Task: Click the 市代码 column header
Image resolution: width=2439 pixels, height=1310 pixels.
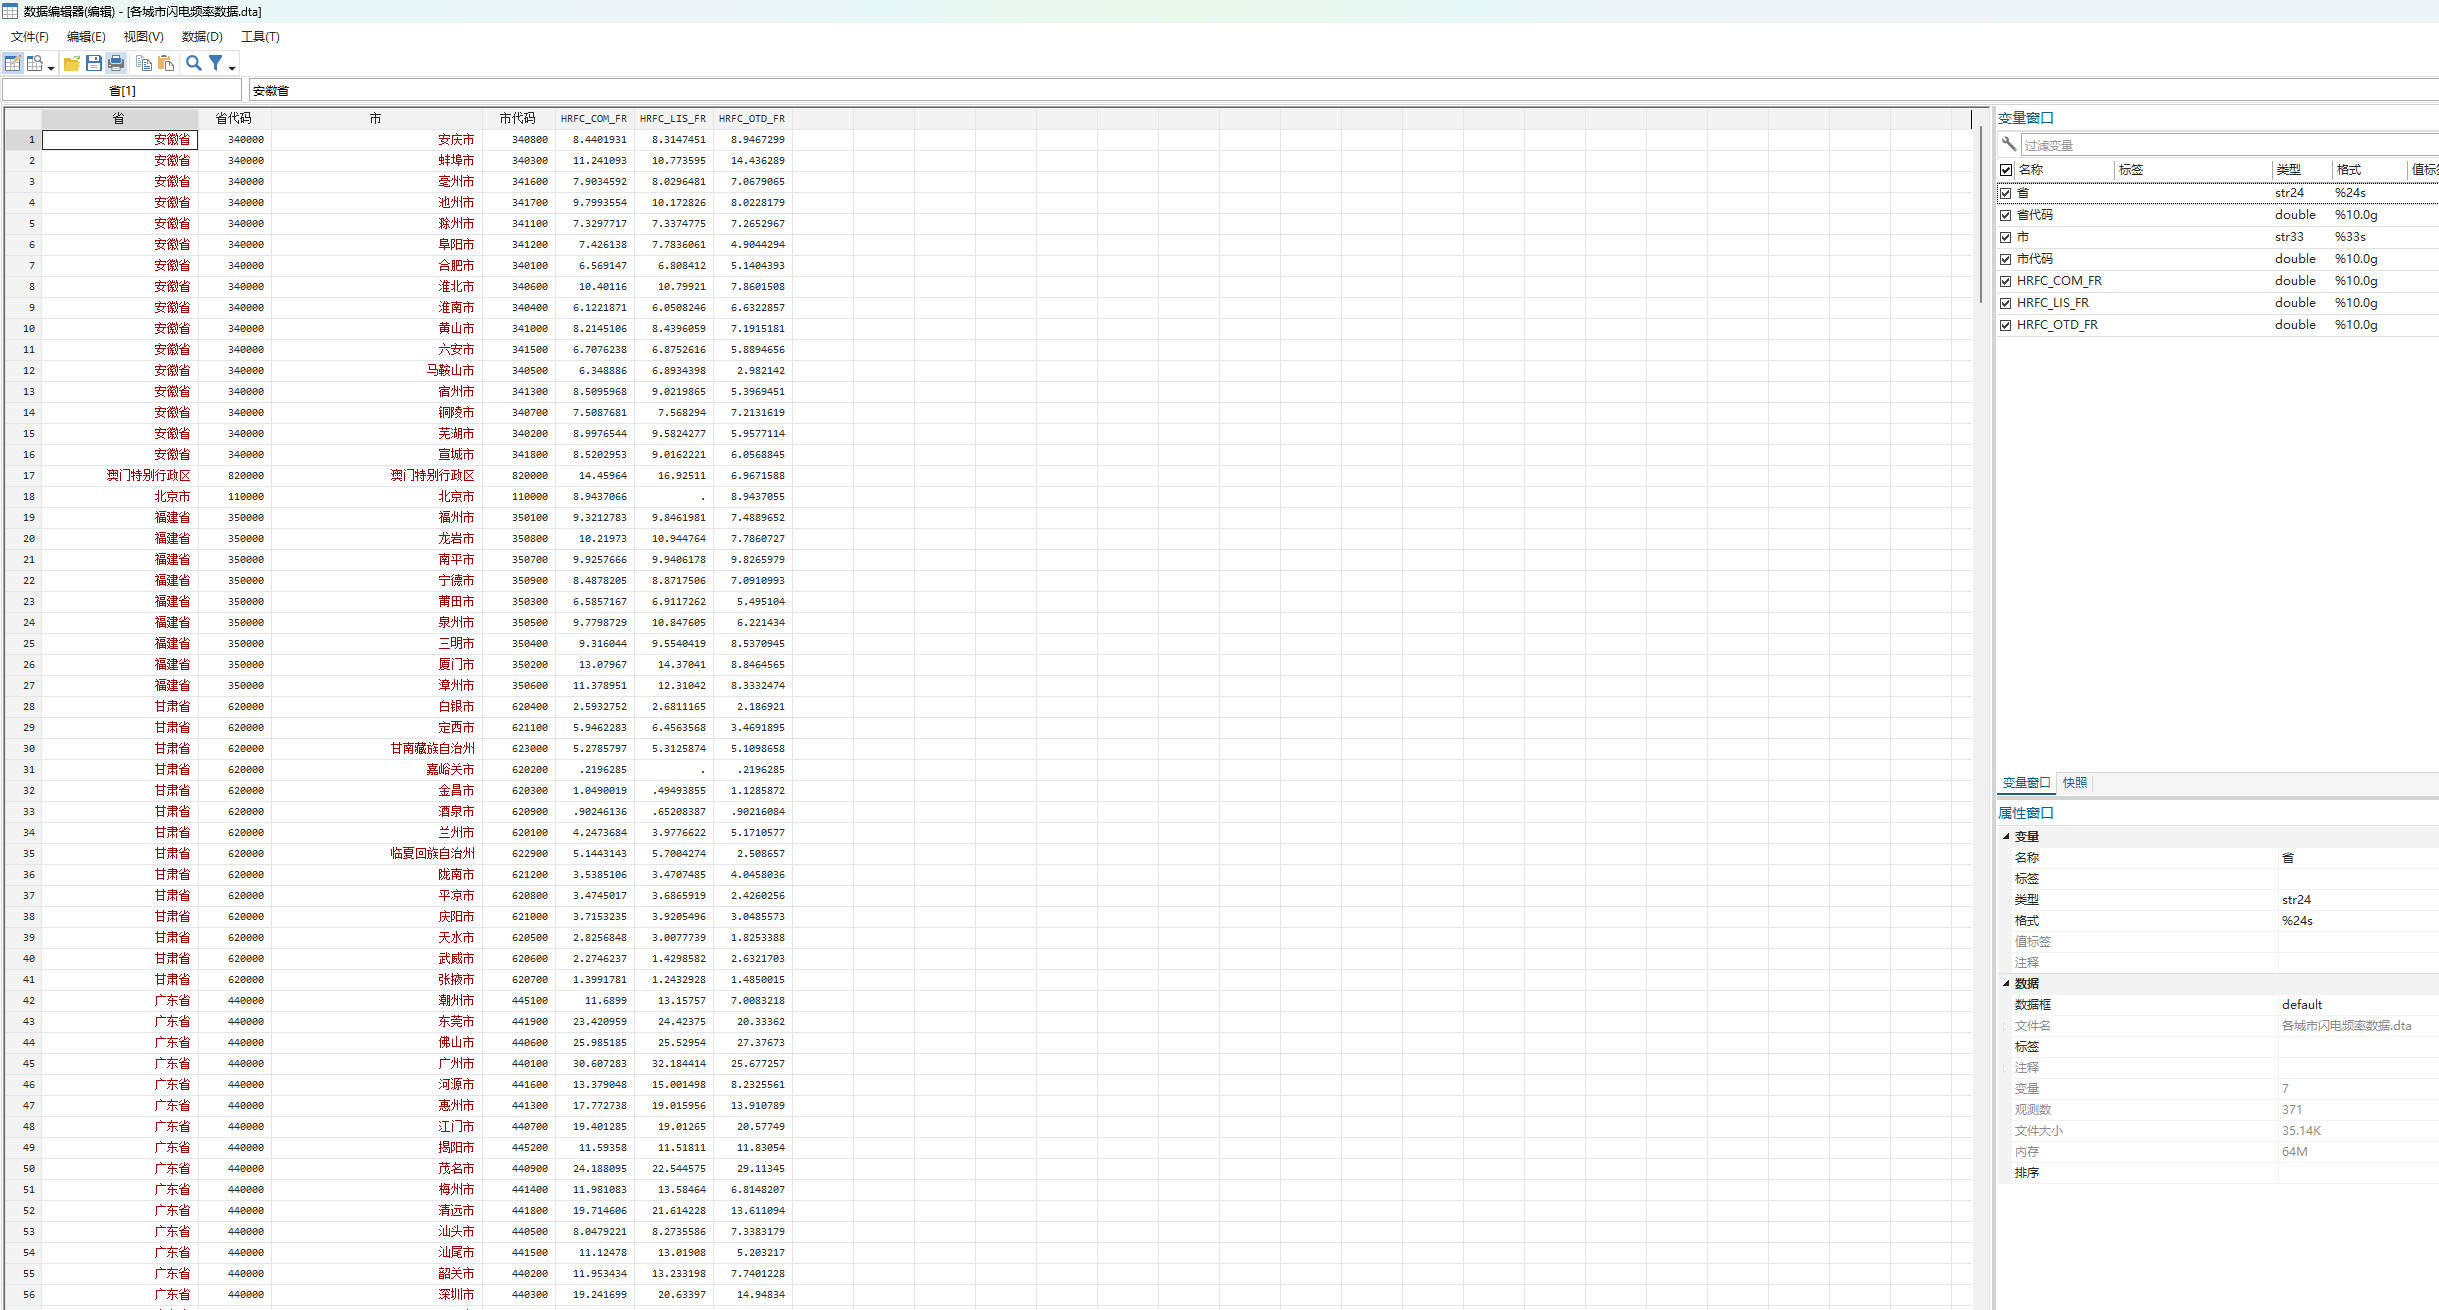Action: pos(517,118)
